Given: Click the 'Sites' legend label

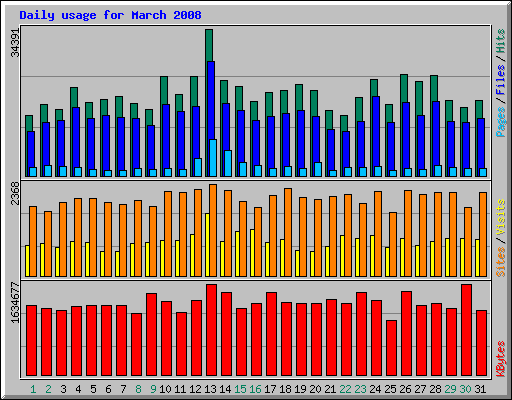Looking at the screenshot, I should click(501, 262).
